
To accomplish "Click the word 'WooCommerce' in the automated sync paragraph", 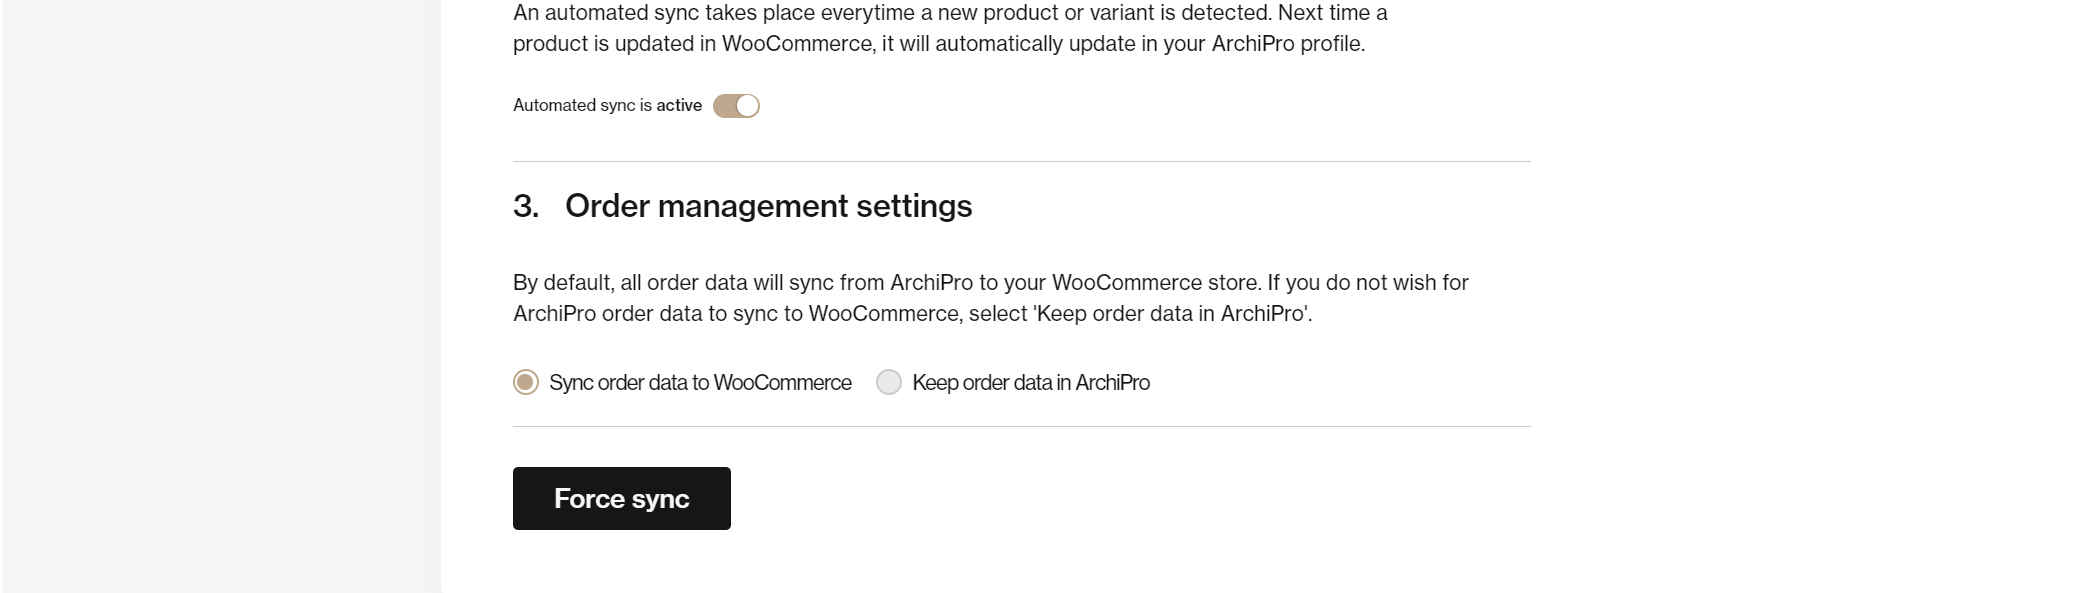I will pos(797,44).
